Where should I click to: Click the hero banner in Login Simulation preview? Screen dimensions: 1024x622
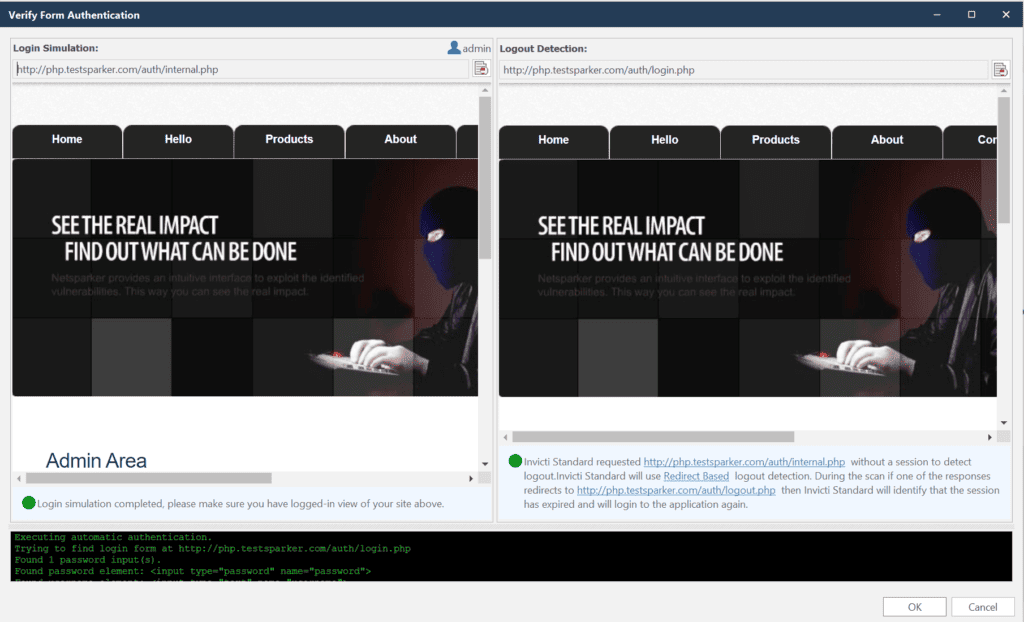(x=245, y=278)
